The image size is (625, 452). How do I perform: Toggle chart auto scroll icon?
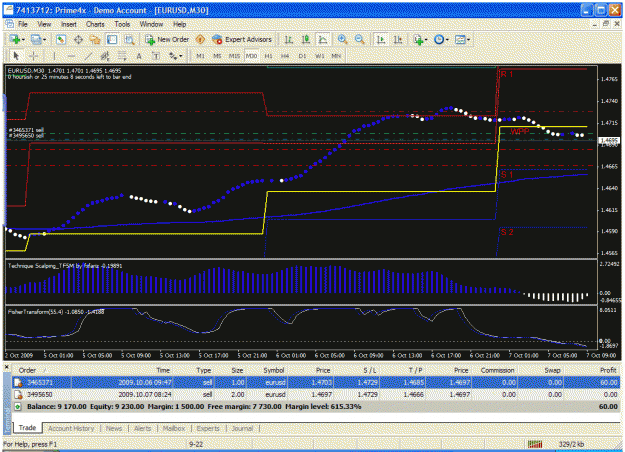pos(381,39)
